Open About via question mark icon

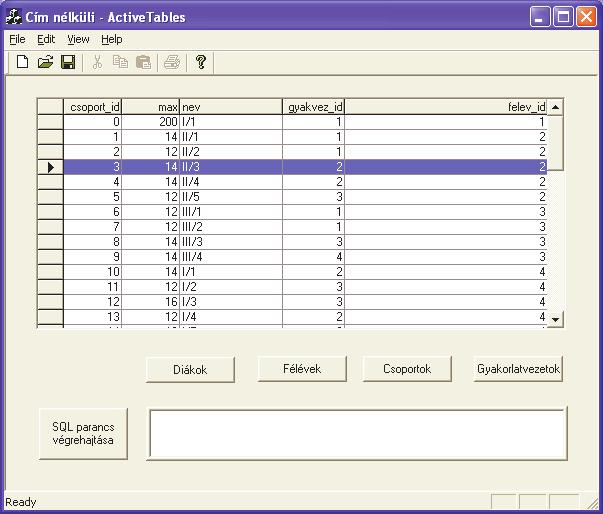click(x=201, y=62)
